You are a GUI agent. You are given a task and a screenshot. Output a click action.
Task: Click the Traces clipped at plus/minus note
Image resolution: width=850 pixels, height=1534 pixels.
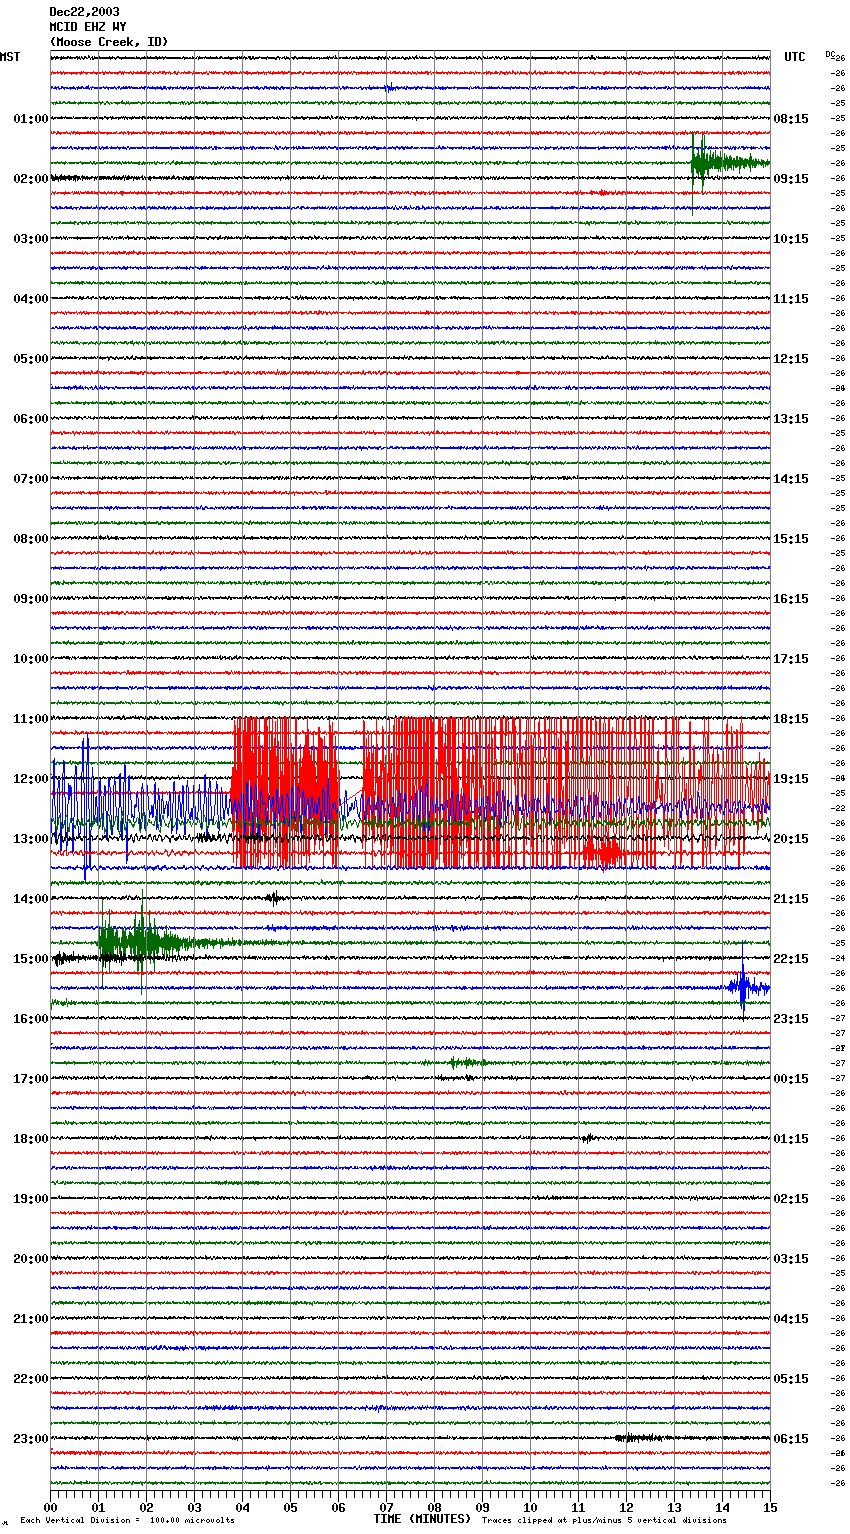[x=604, y=1520]
